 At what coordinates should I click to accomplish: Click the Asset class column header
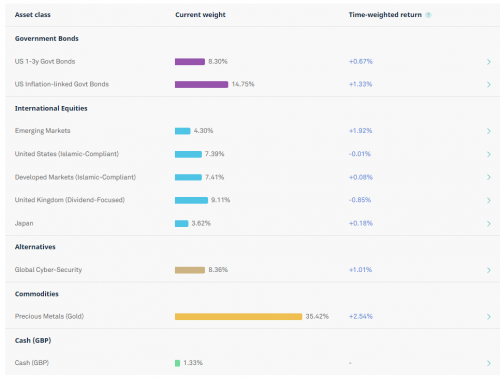[x=33, y=15]
